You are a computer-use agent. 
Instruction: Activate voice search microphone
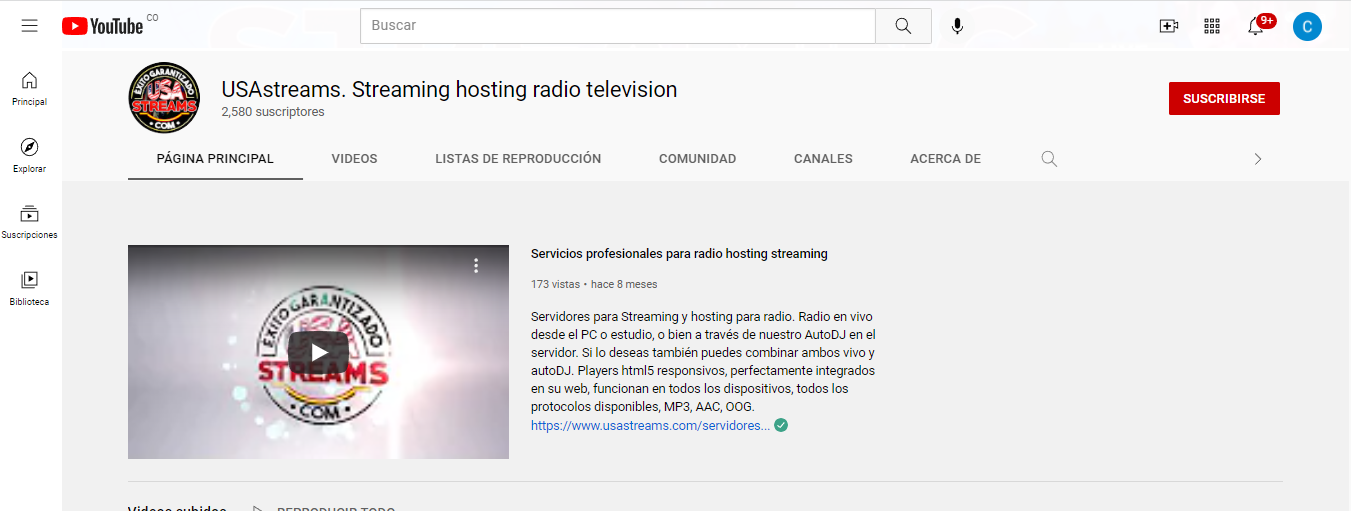coord(957,26)
